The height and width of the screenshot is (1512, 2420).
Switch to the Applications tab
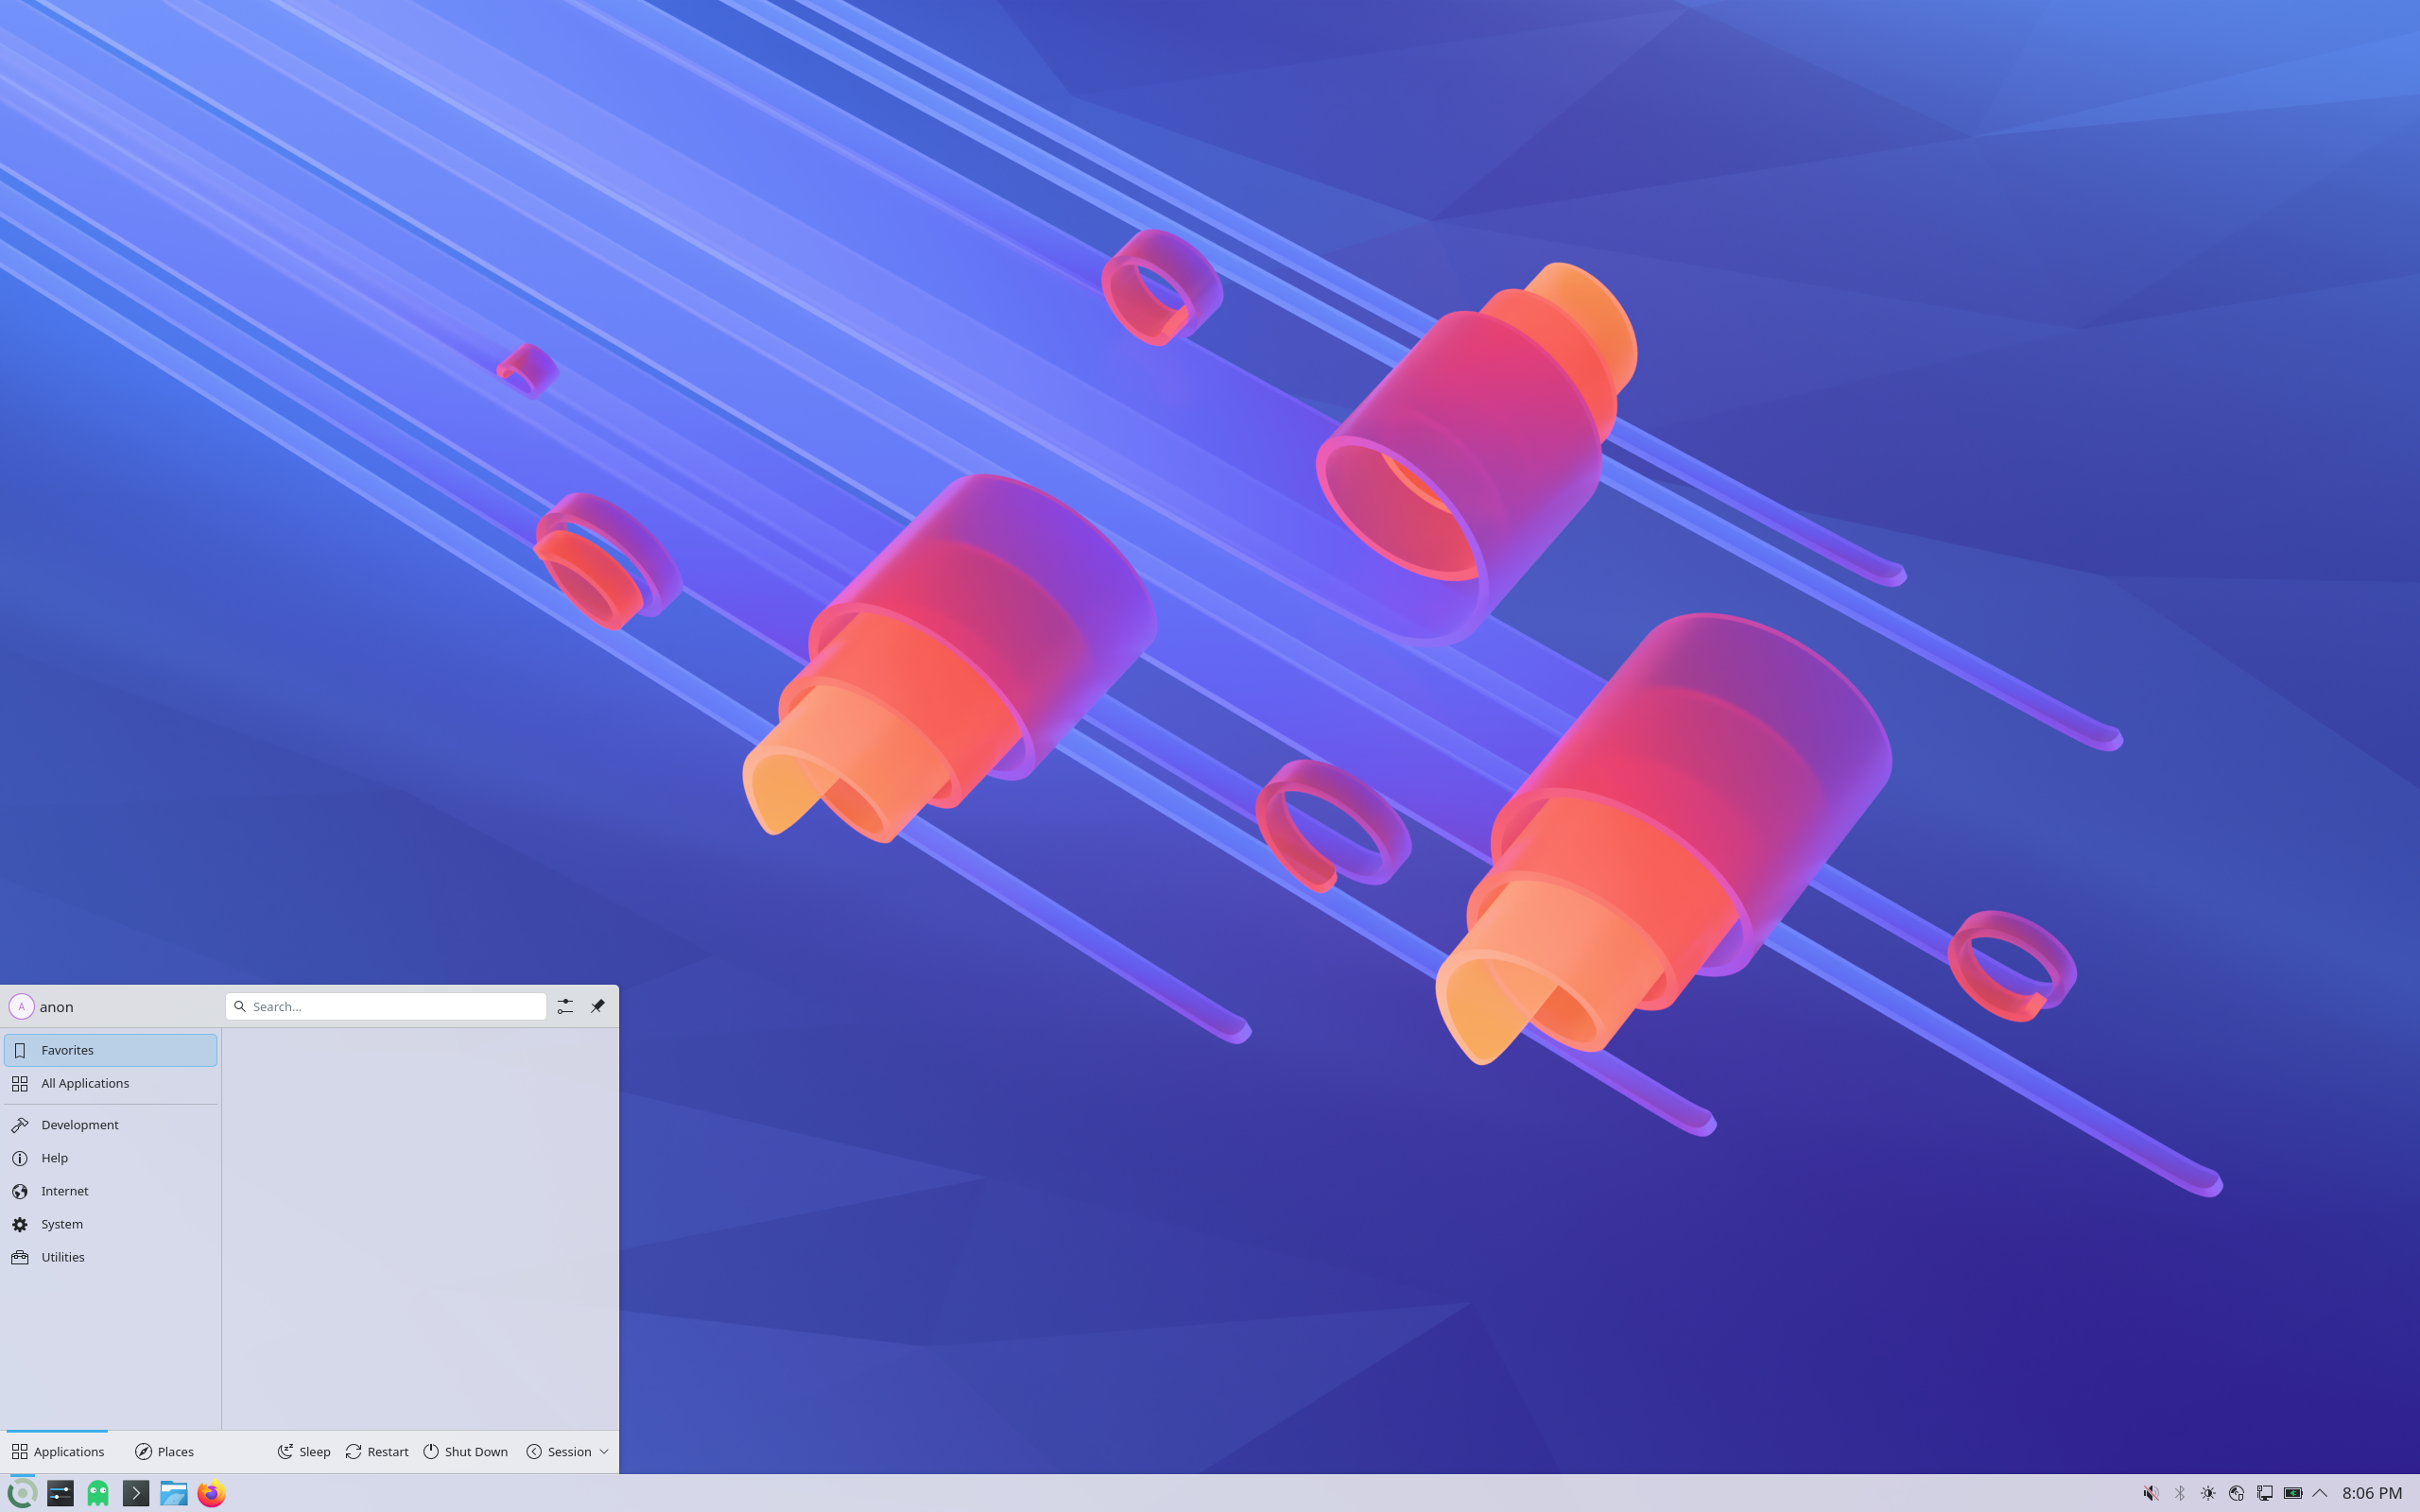(57, 1451)
